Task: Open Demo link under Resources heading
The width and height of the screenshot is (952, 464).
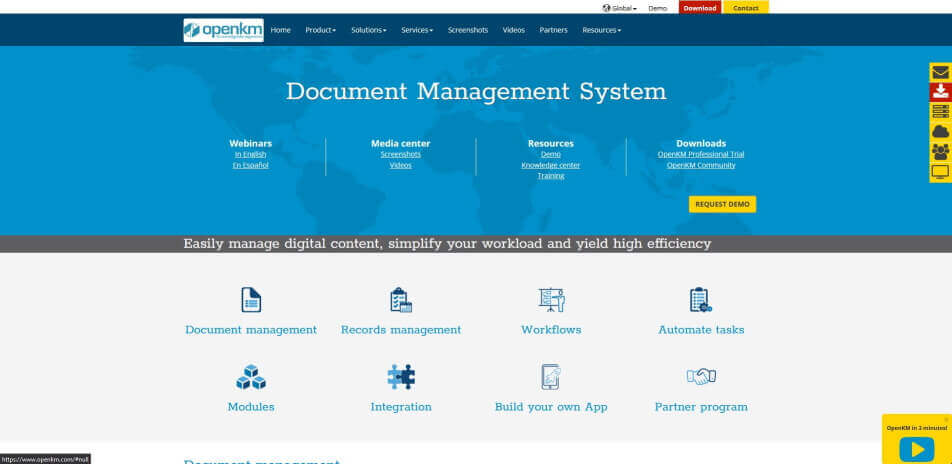Action: [551, 154]
